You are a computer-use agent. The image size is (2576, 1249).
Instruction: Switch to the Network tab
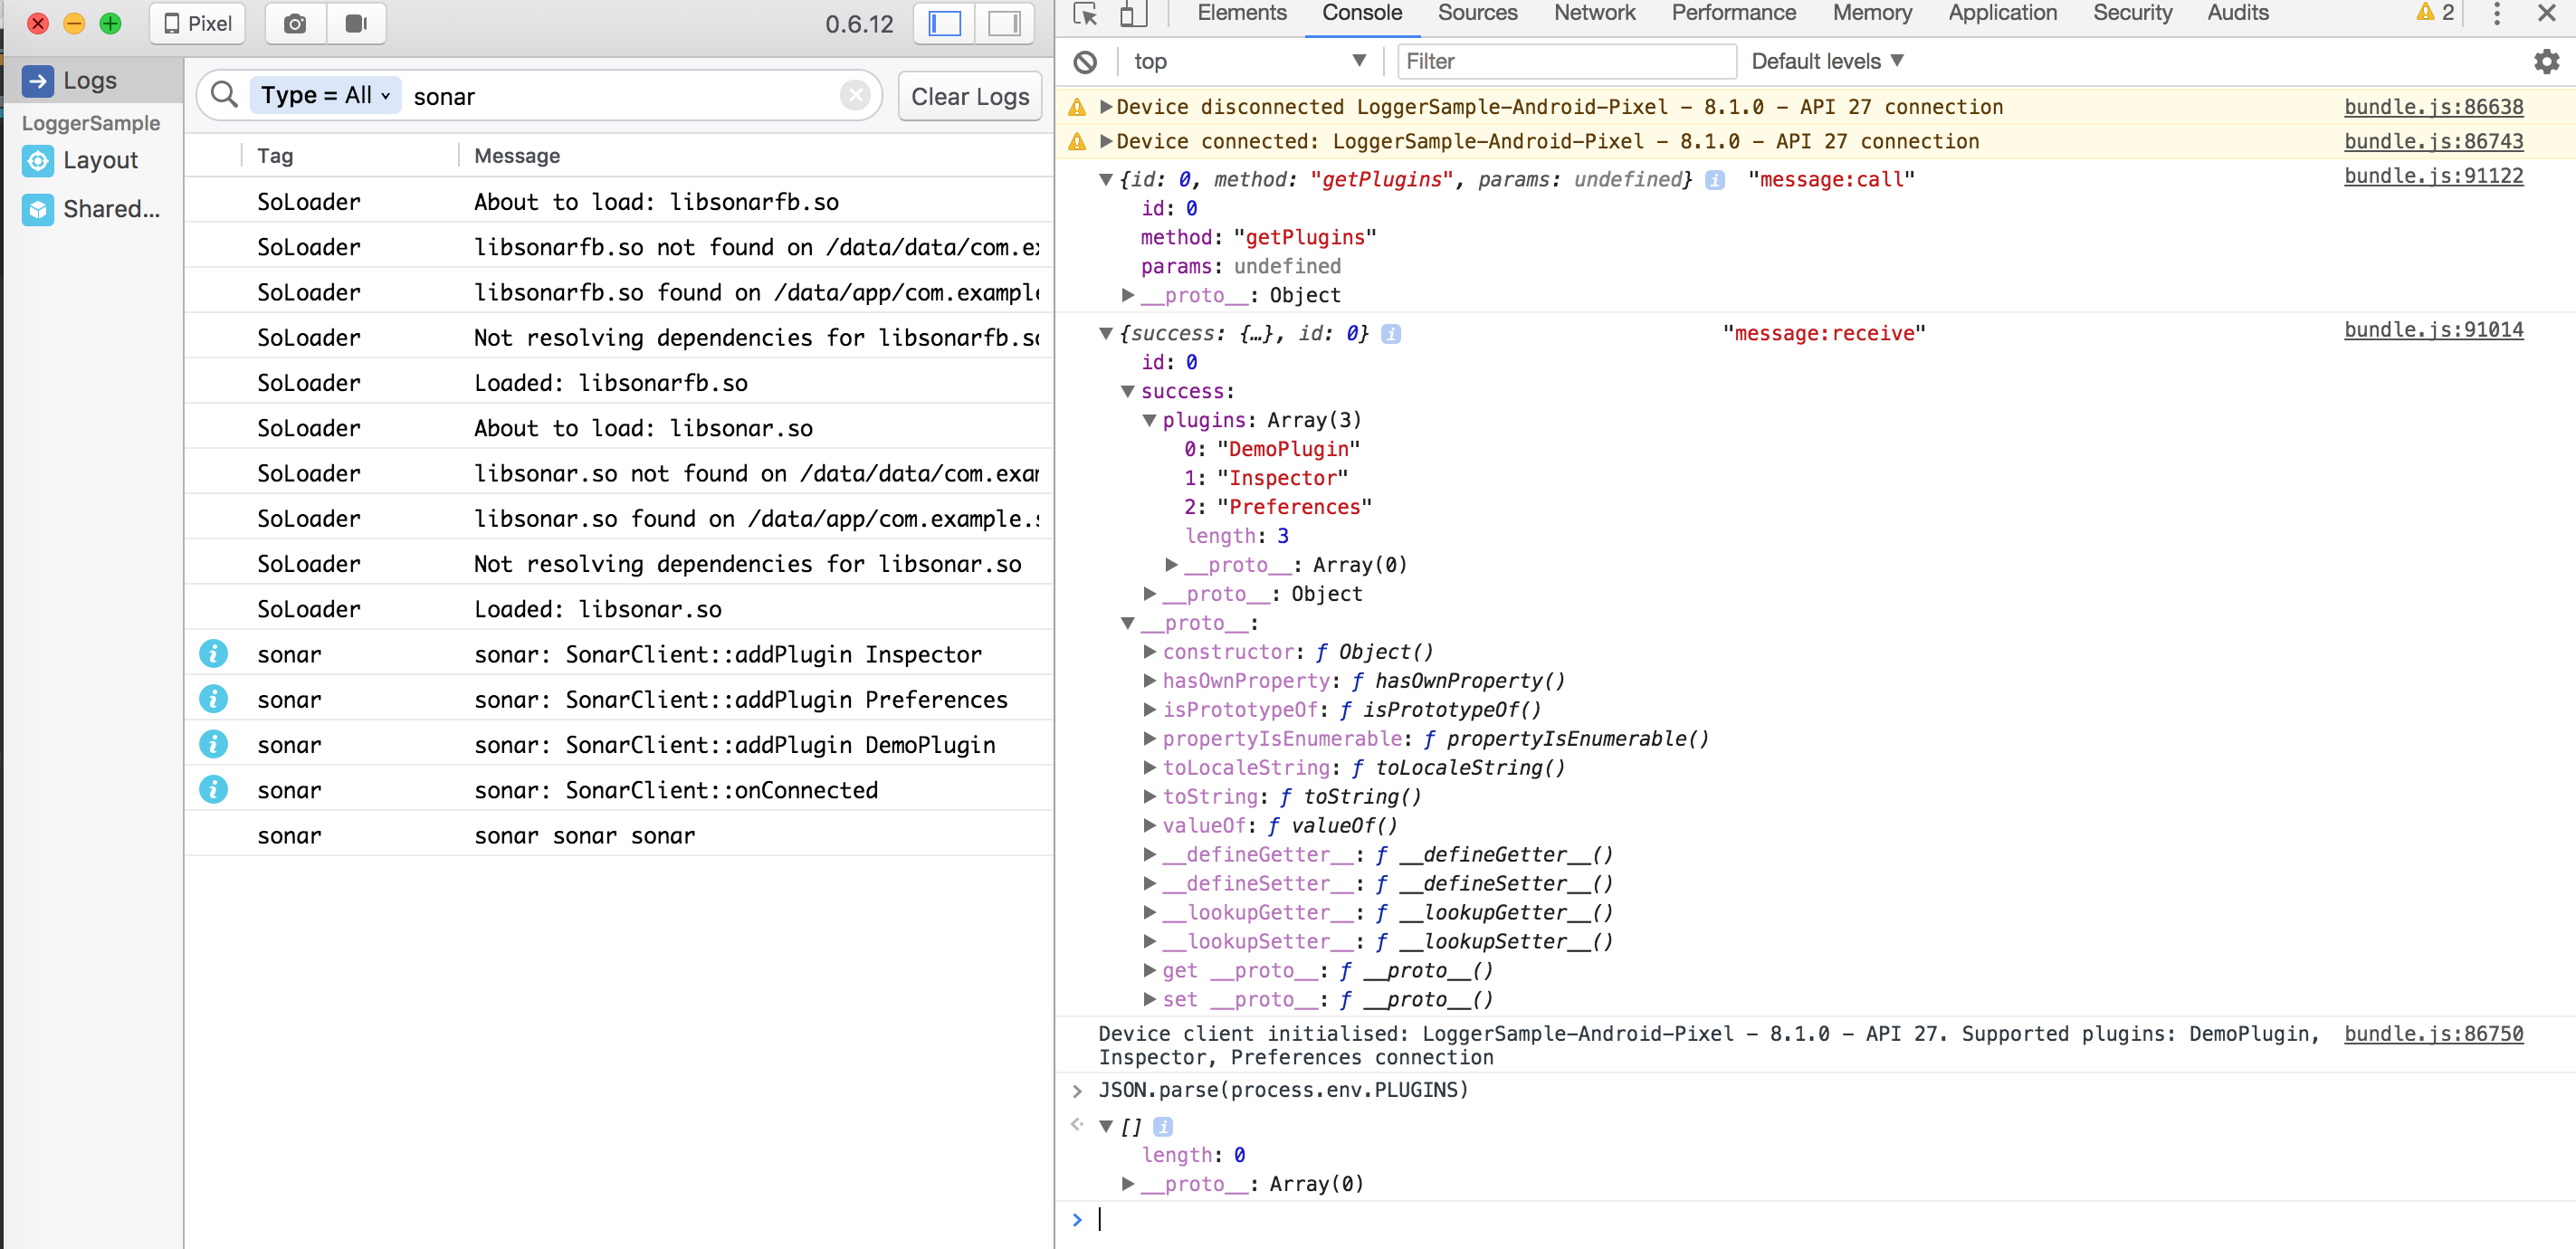click(x=1594, y=13)
